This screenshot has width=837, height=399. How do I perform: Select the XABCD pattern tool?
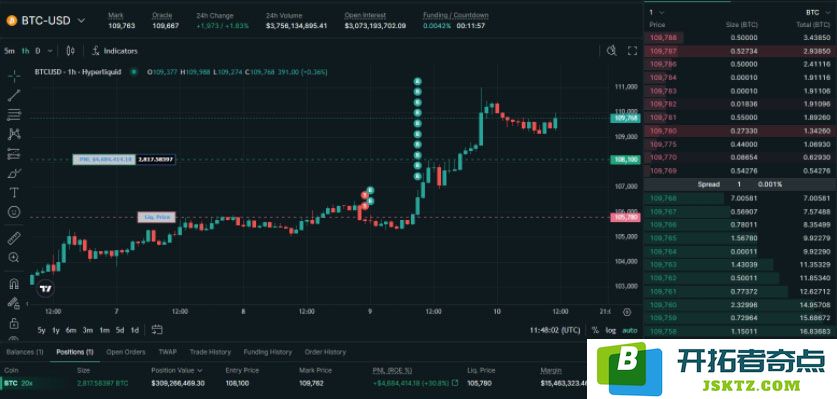(x=14, y=134)
